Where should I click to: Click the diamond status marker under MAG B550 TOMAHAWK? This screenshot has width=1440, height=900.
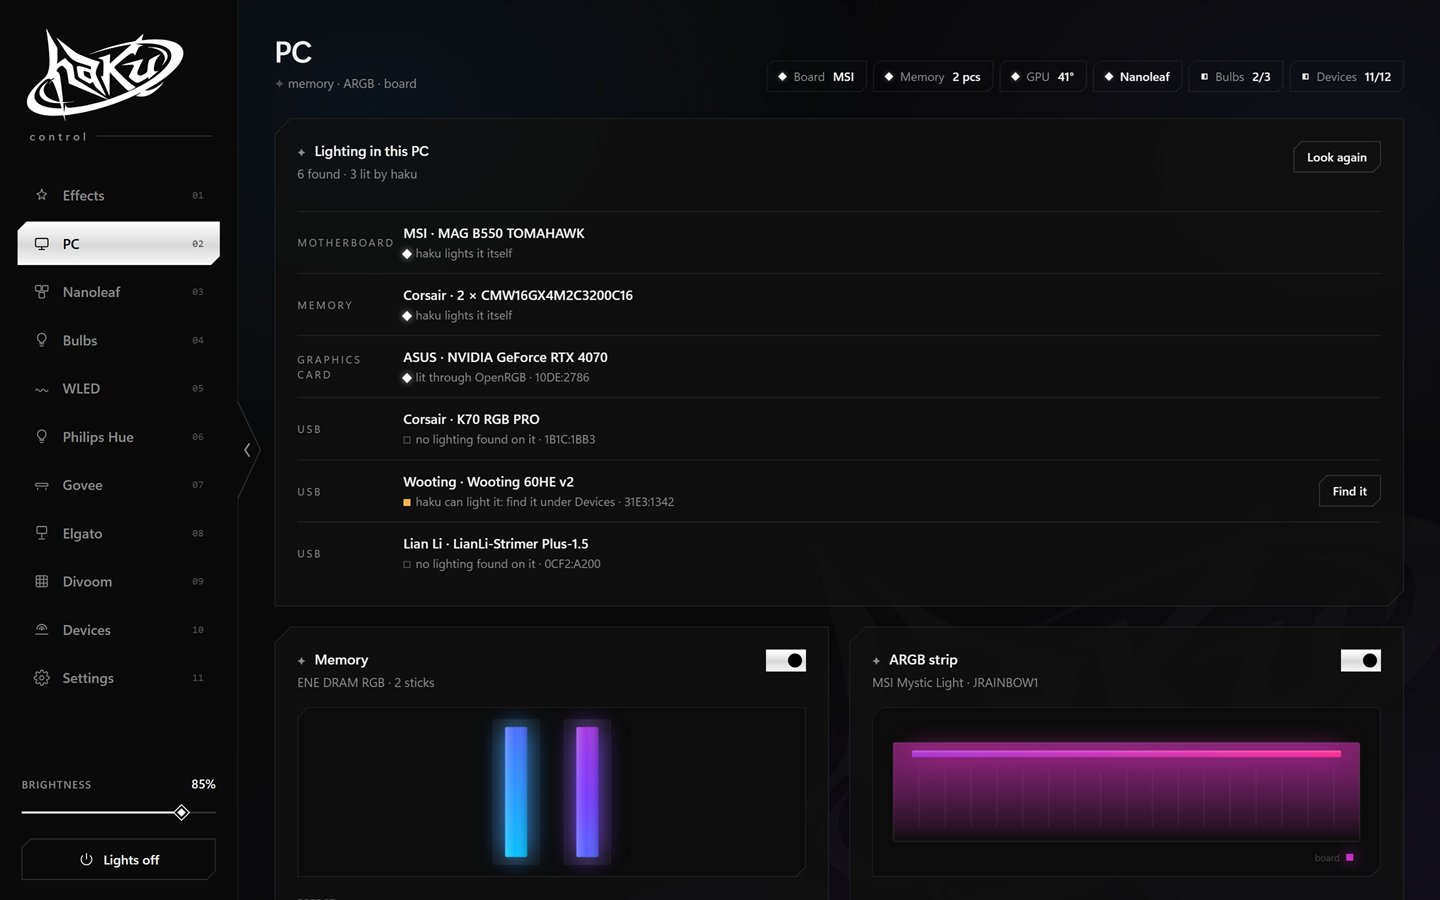click(x=407, y=254)
